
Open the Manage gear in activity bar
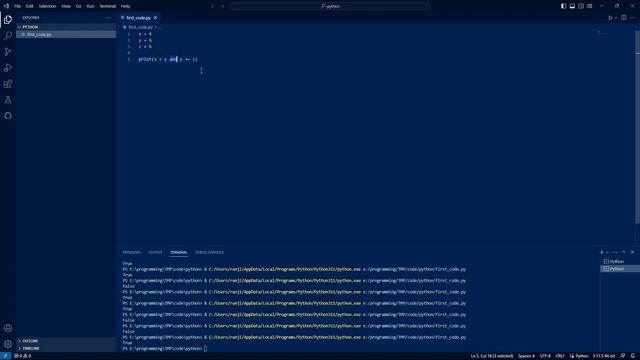coord(8,344)
